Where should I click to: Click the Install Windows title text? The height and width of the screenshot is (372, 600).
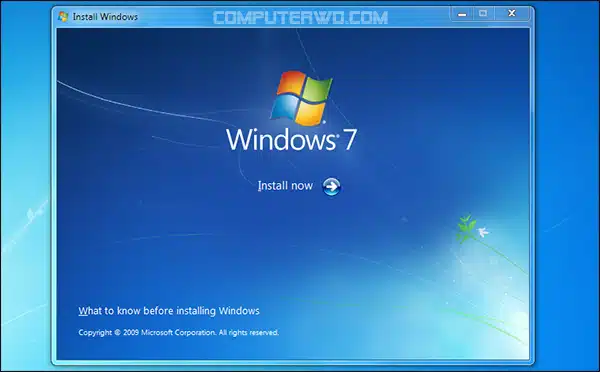click(x=105, y=17)
